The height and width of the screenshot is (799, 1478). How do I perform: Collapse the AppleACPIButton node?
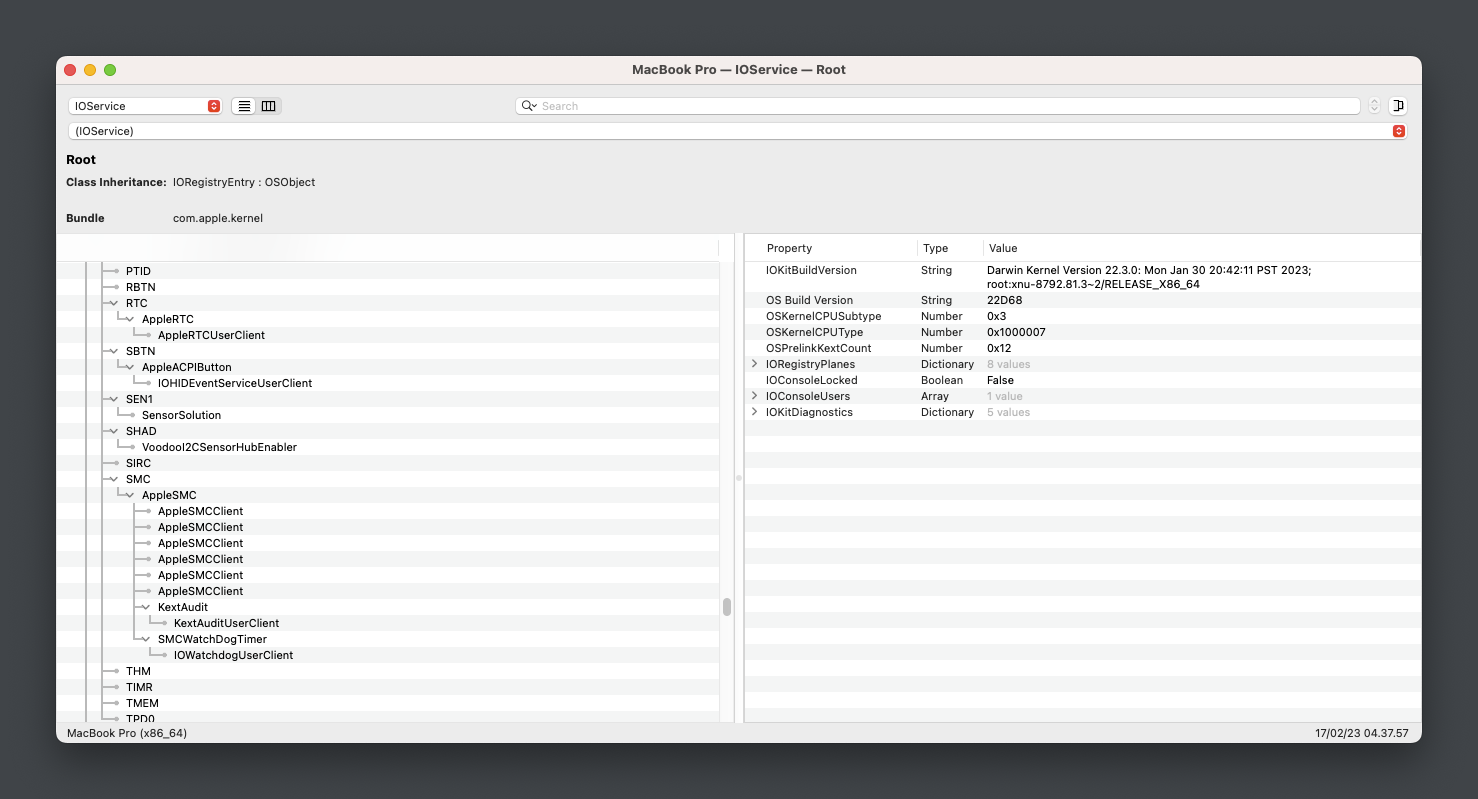(129, 367)
